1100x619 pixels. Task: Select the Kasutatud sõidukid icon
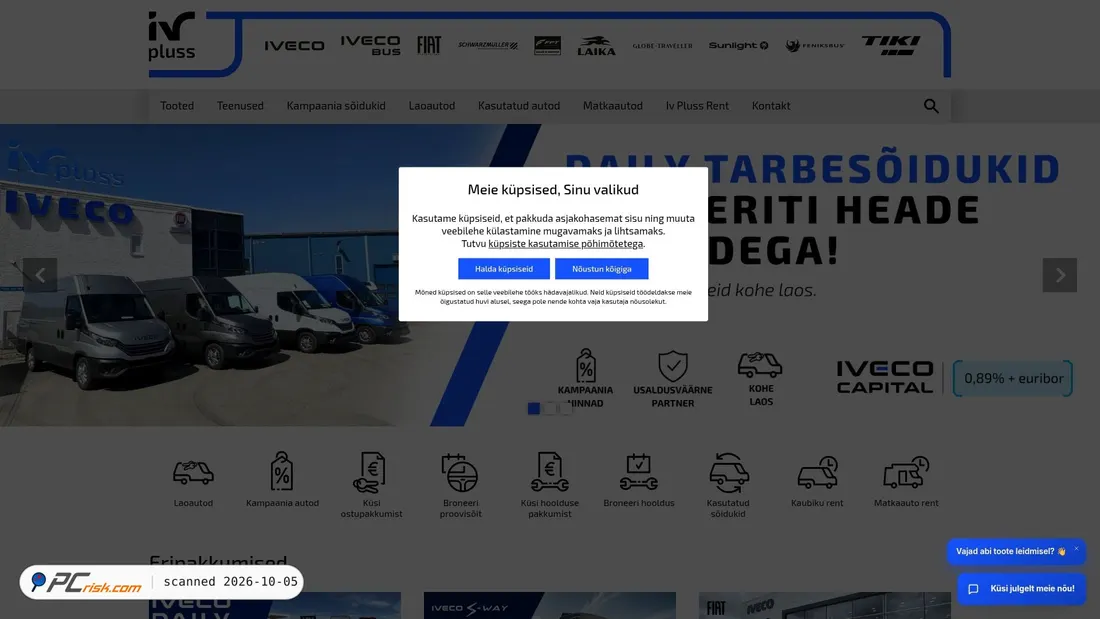coord(728,472)
